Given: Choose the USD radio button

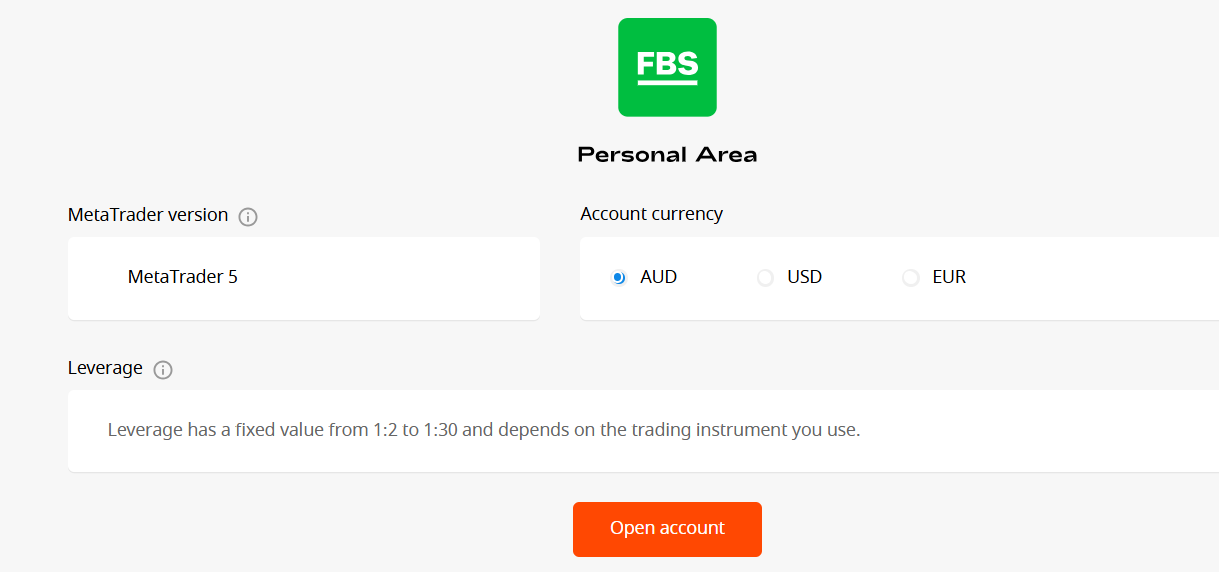Looking at the screenshot, I should click(765, 278).
